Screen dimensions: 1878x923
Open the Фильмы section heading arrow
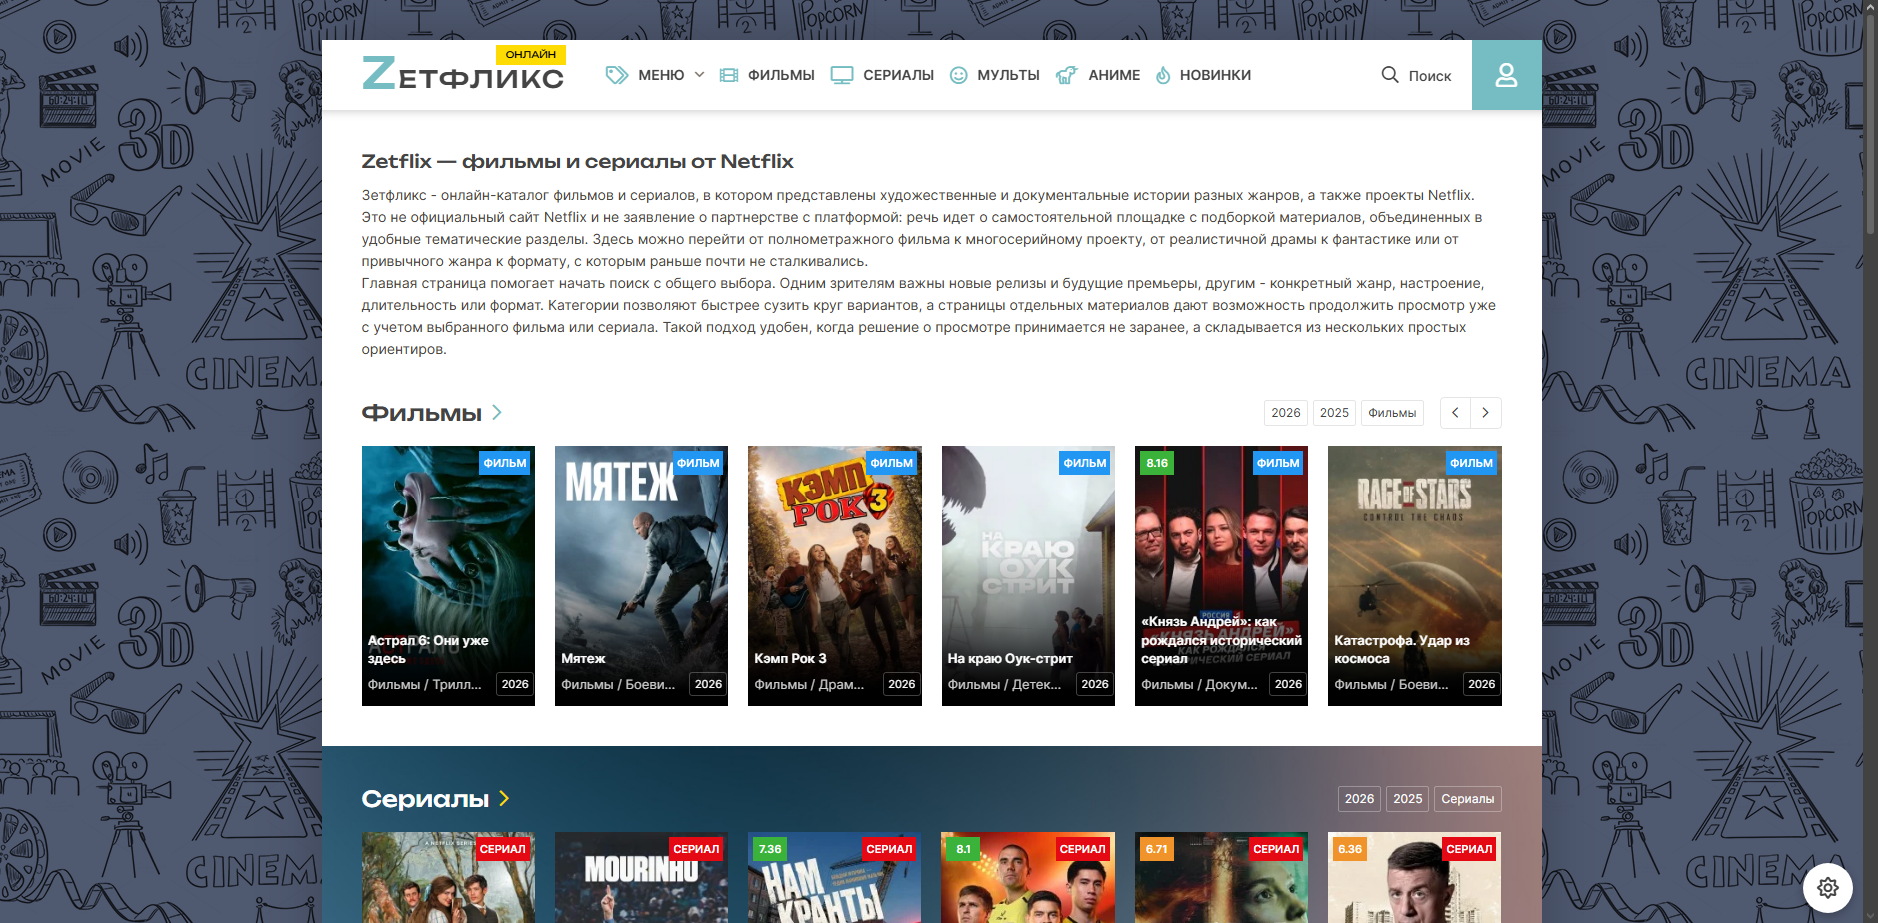click(x=497, y=412)
